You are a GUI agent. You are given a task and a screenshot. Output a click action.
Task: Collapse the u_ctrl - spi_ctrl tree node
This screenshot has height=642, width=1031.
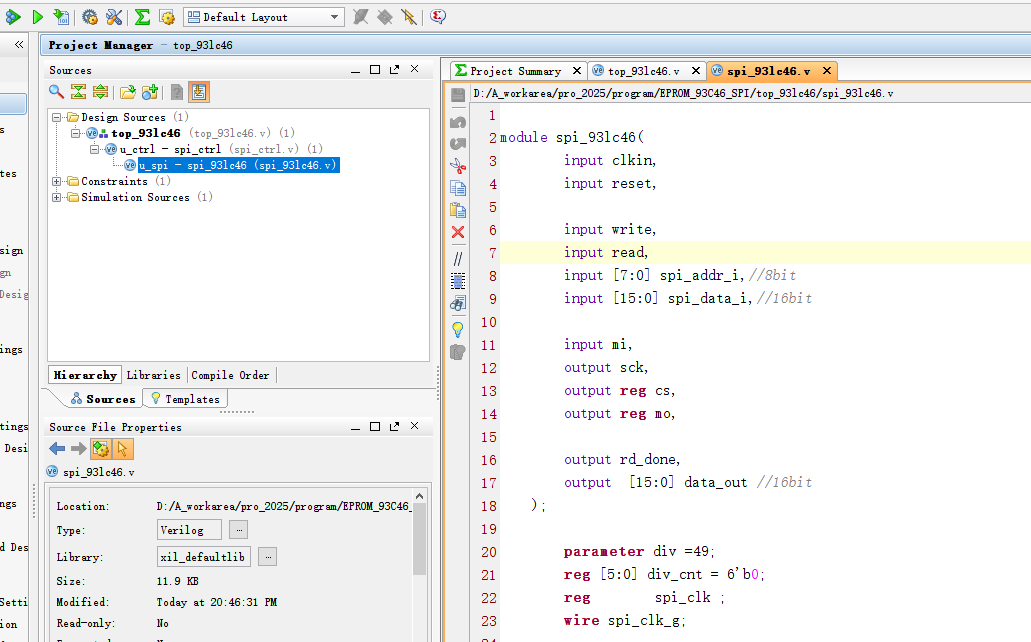click(94, 149)
